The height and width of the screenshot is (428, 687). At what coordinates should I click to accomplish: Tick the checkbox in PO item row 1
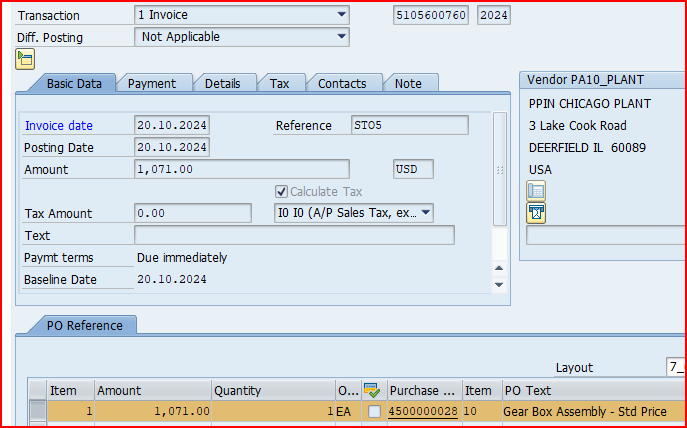click(x=374, y=411)
